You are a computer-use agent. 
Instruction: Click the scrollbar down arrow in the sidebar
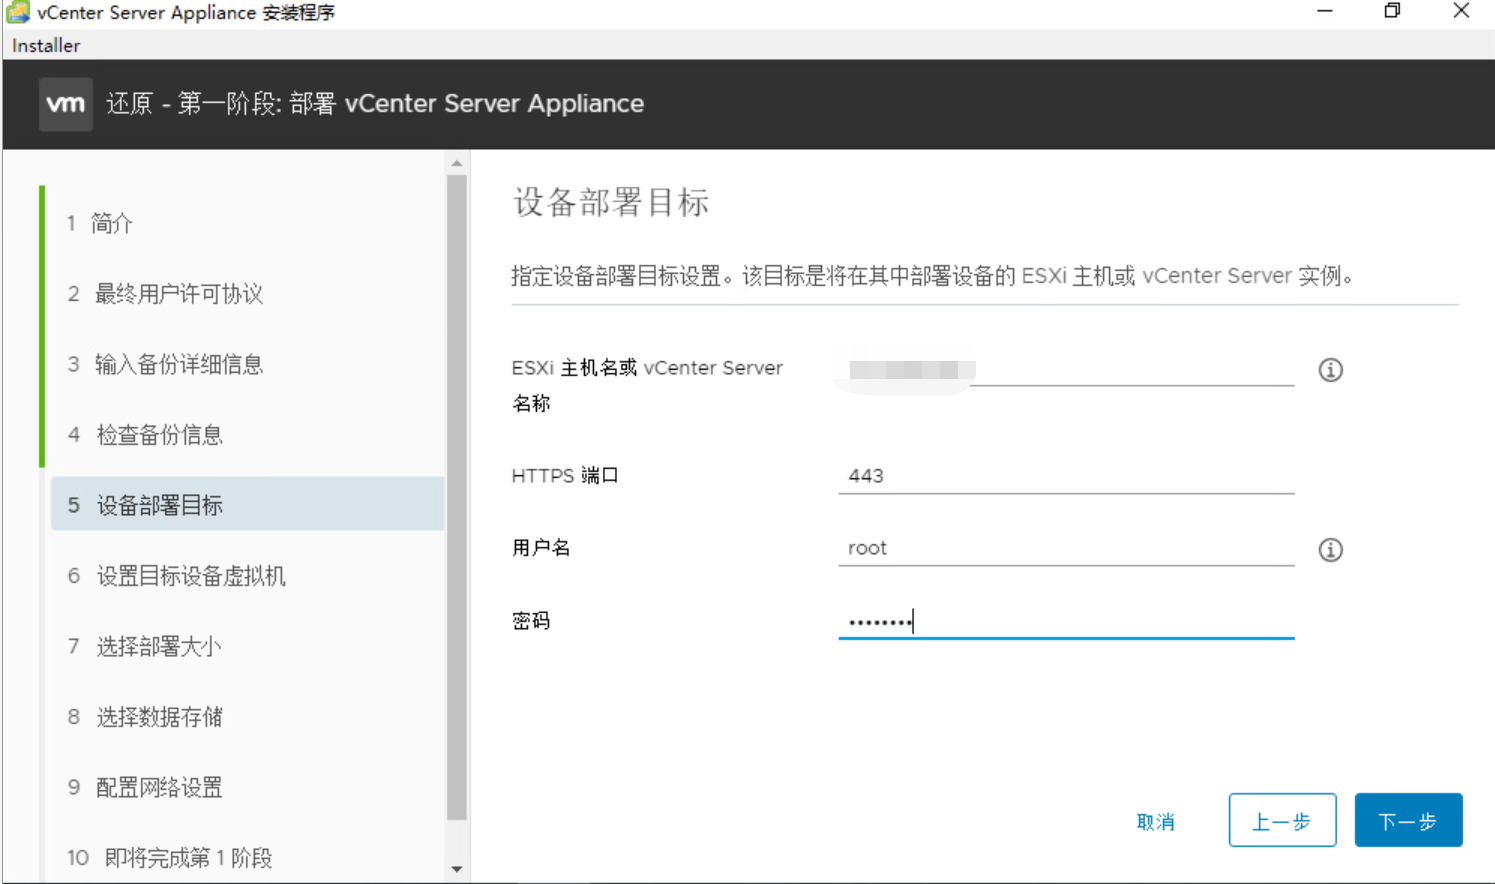(x=457, y=869)
